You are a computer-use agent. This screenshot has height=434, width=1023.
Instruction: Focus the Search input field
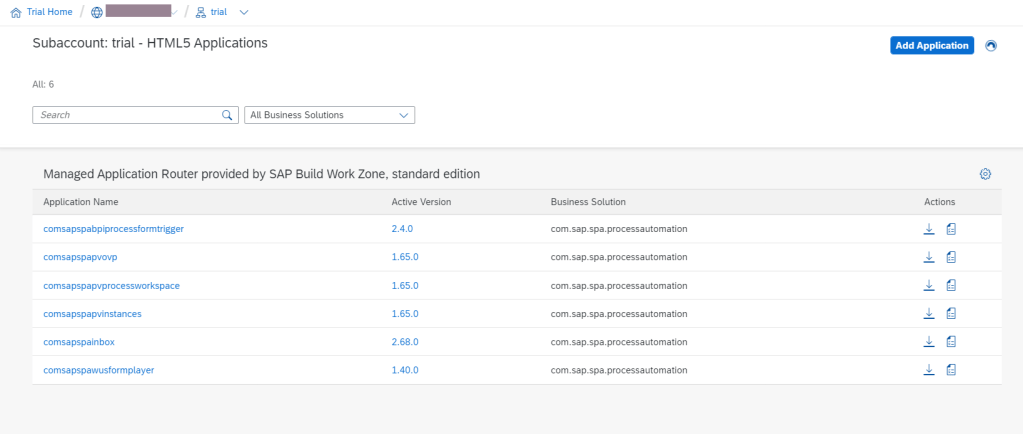point(127,115)
